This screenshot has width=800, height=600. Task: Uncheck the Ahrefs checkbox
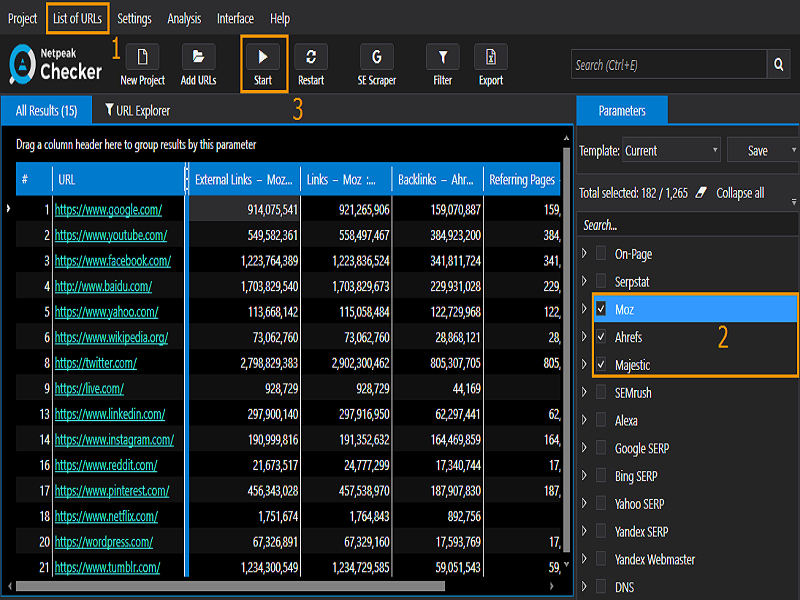tap(601, 337)
